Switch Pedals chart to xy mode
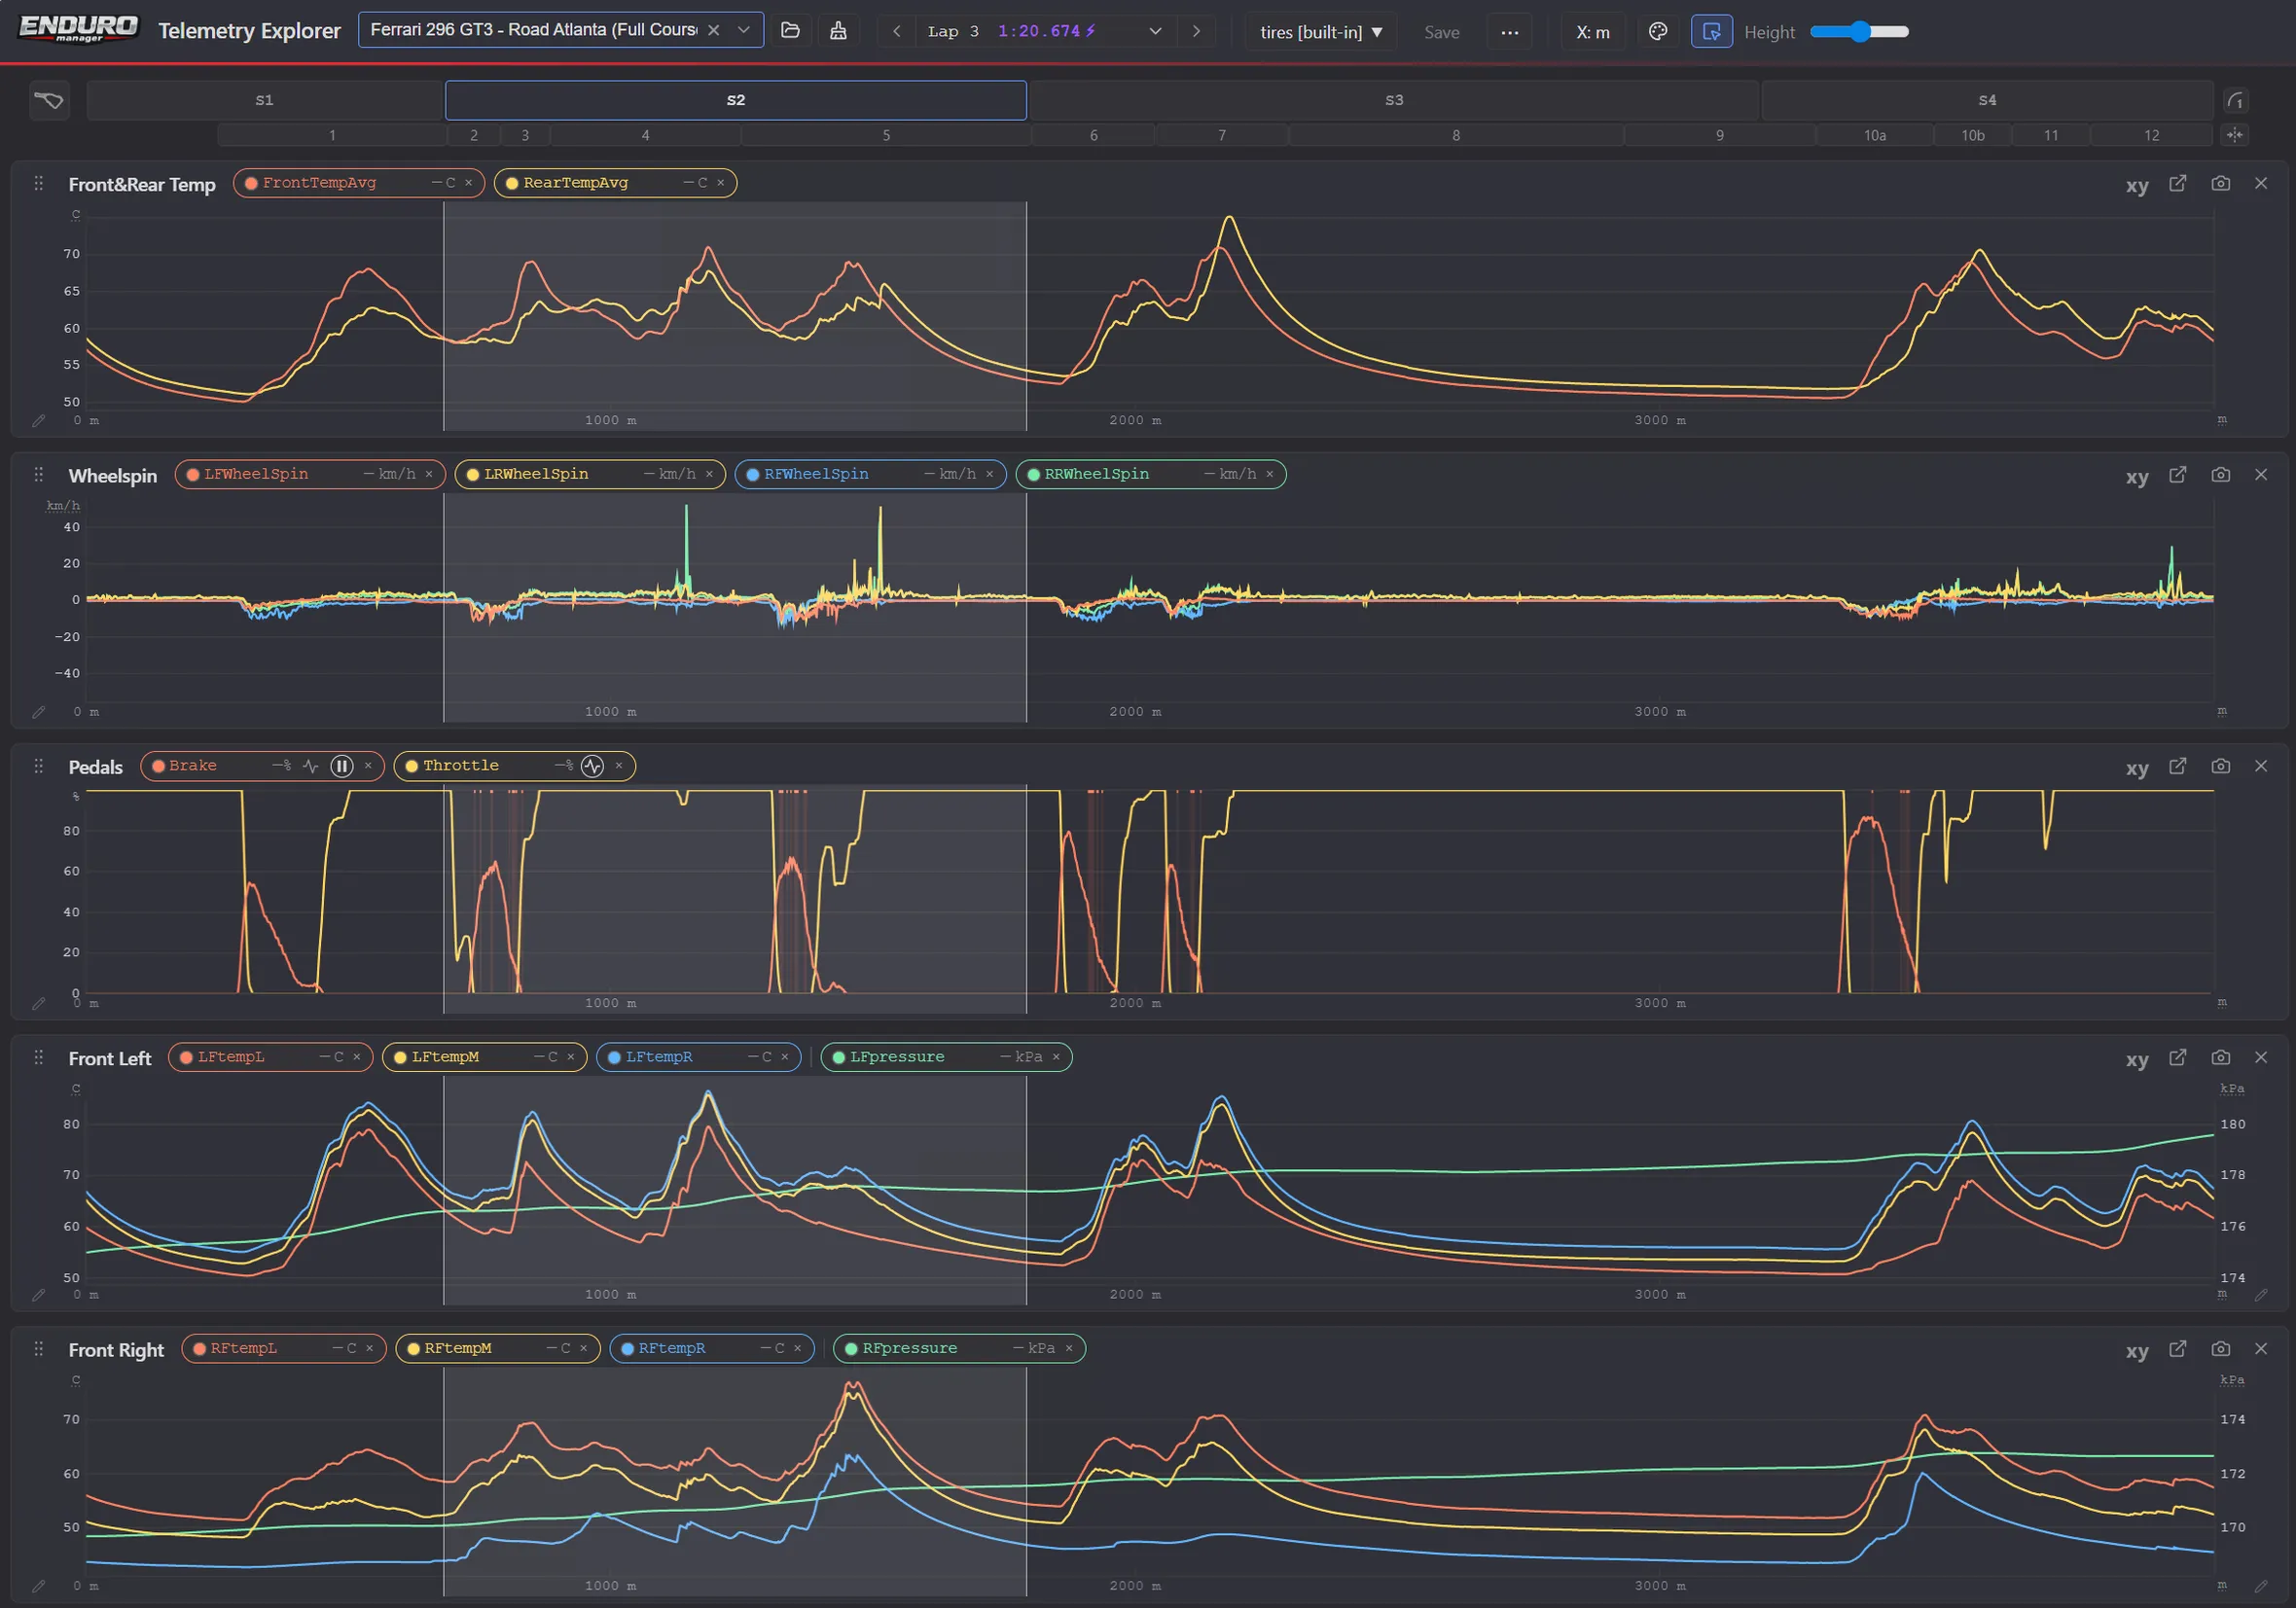This screenshot has width=2296, height=1608. [2137, 768]
